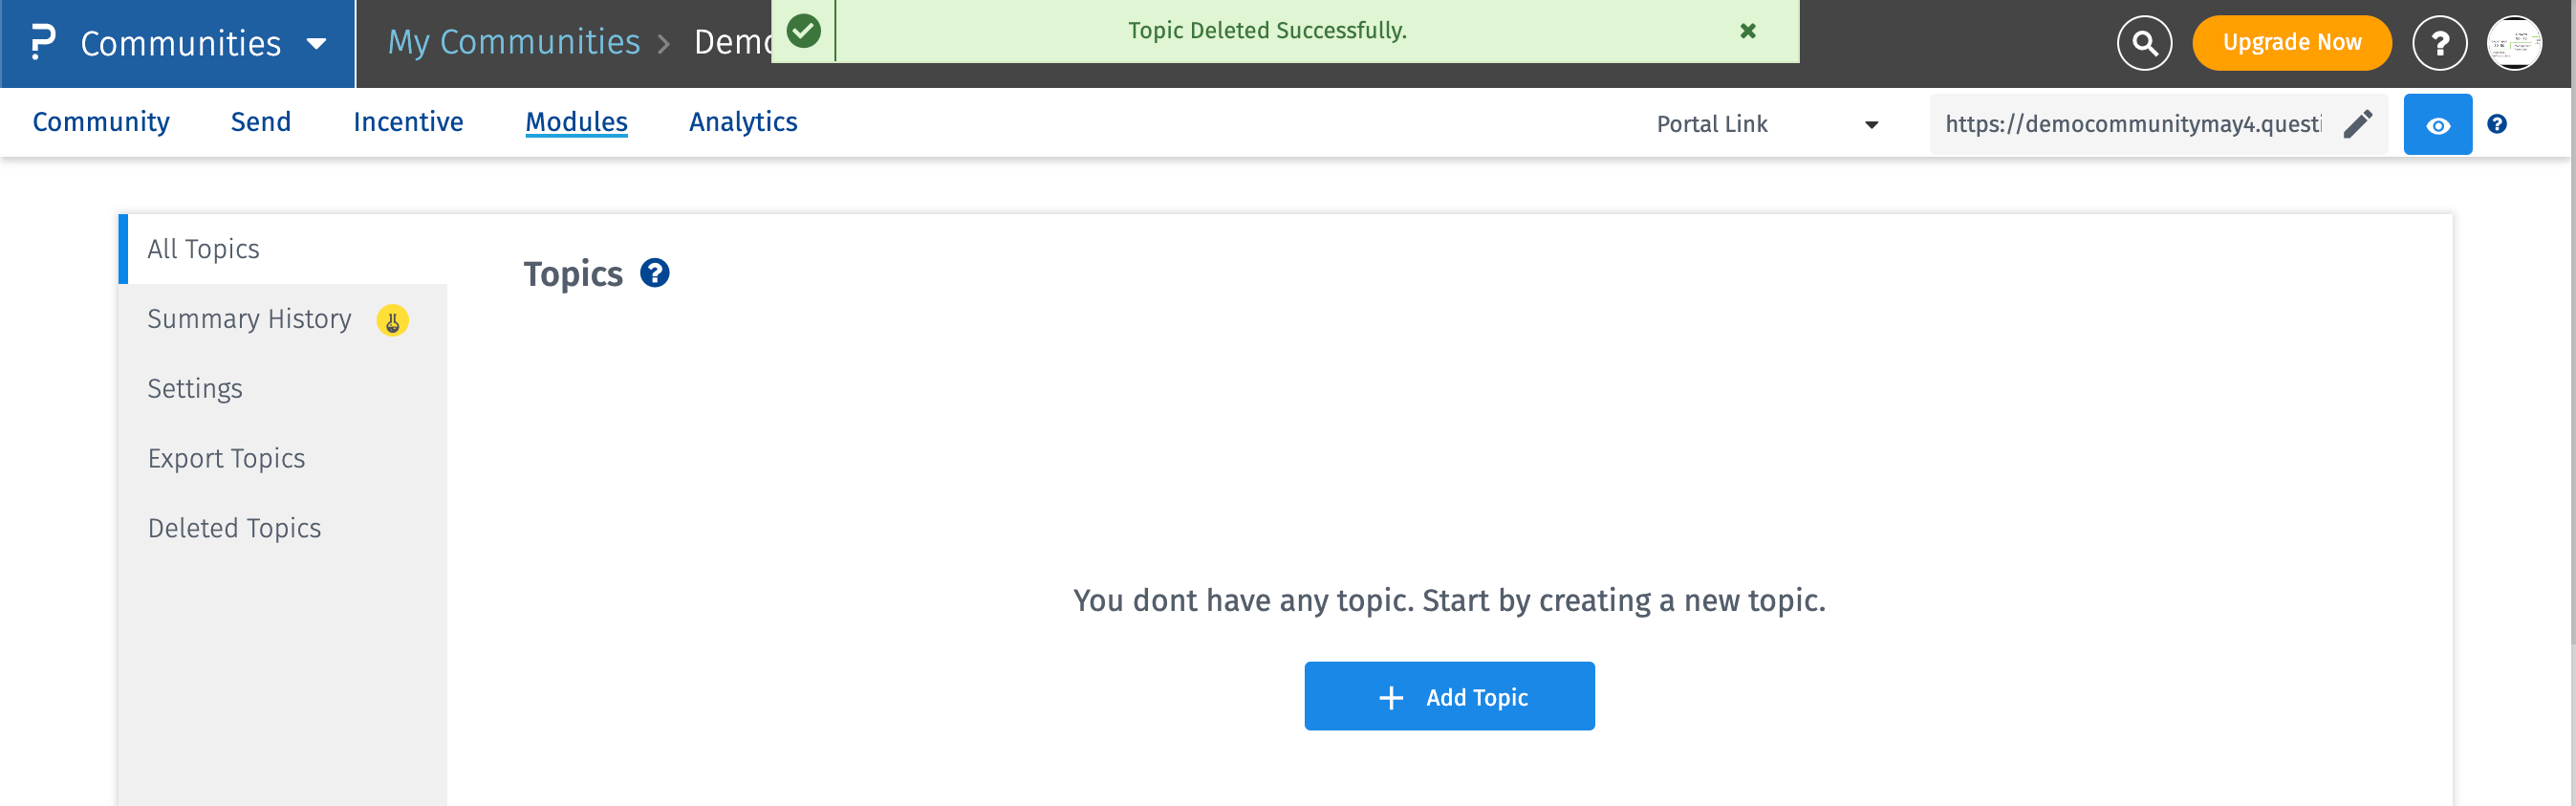The width and height of the screenshot is (2576, 806).
Task: Preview portal with the eye button
Action: pyautogui.click(x=2437, y=125)
